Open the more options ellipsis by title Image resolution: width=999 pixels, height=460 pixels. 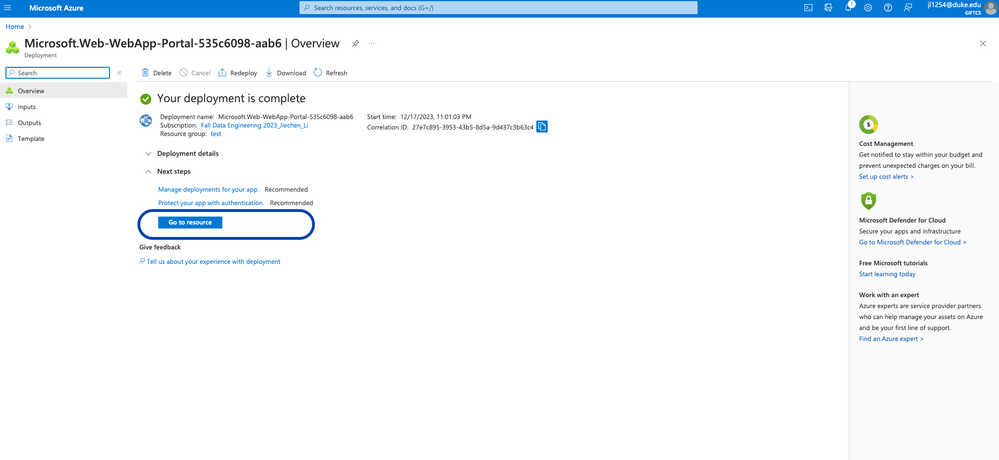[x=371, y=43]
